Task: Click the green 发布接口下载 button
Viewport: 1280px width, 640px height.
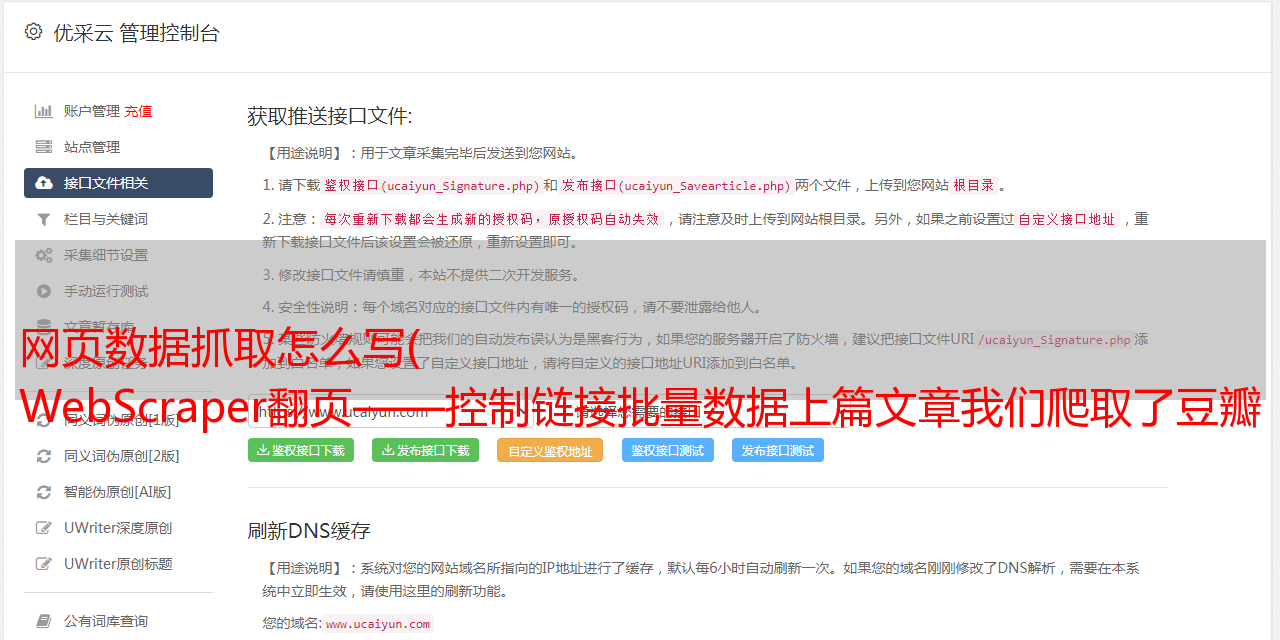Action: (x=425, y=450)
